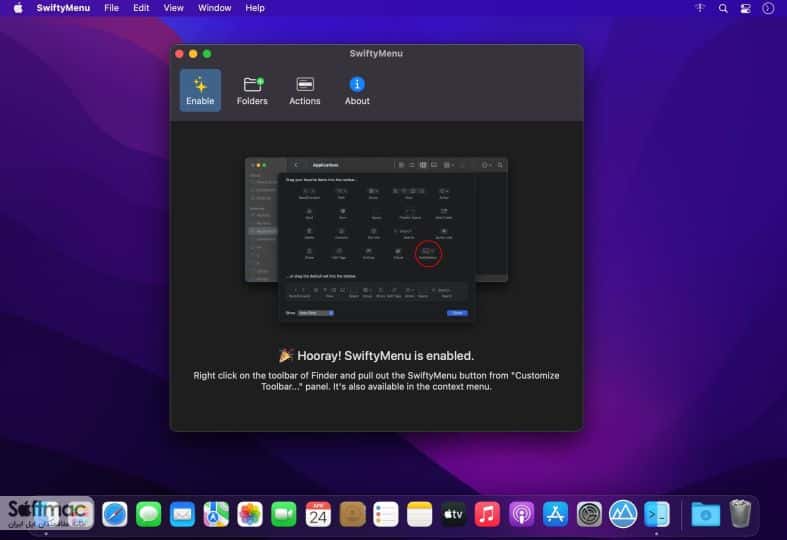Open System Preferences from the Dock

pos(589,514)
